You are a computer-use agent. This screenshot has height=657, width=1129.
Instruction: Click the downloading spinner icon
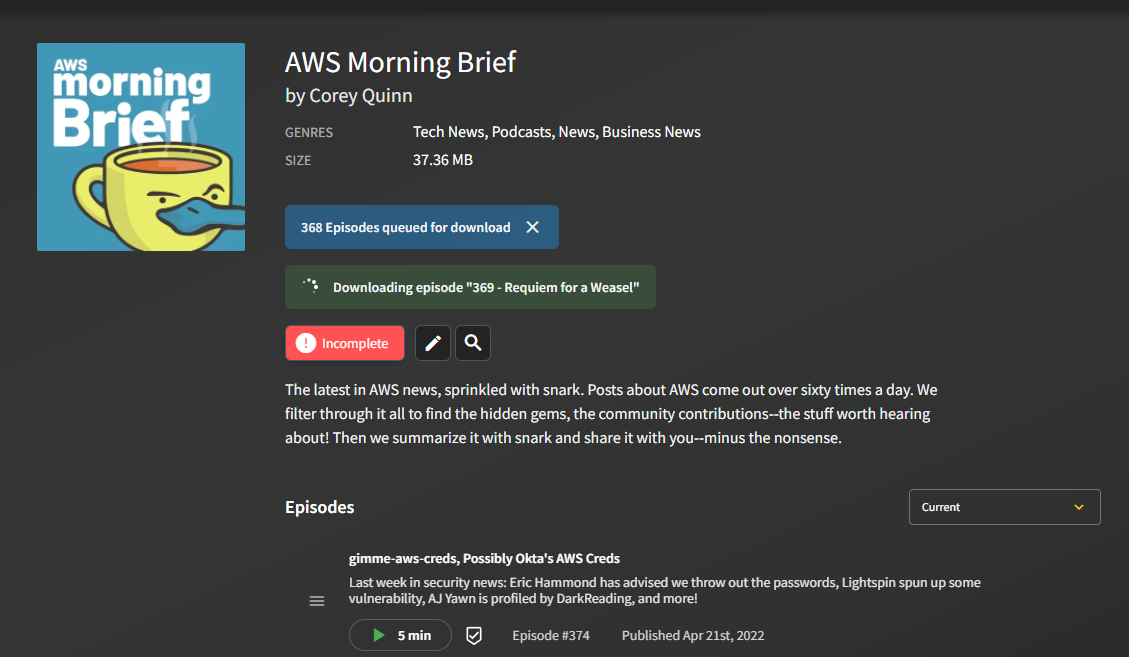[310, 287]
